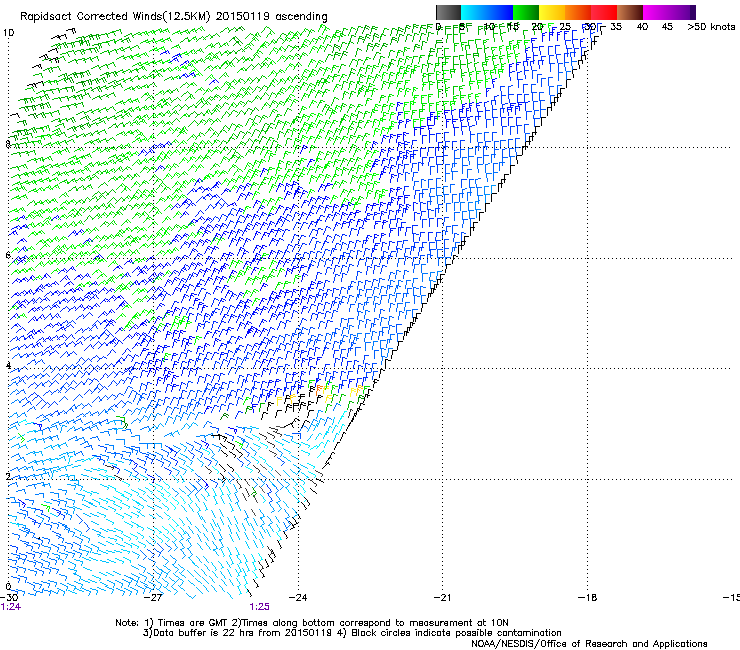Click the 'NOAA/NESDIS/Office of Research and Applications' credit
The width and height of the screenshot is (740, 650).
(589, 644)
